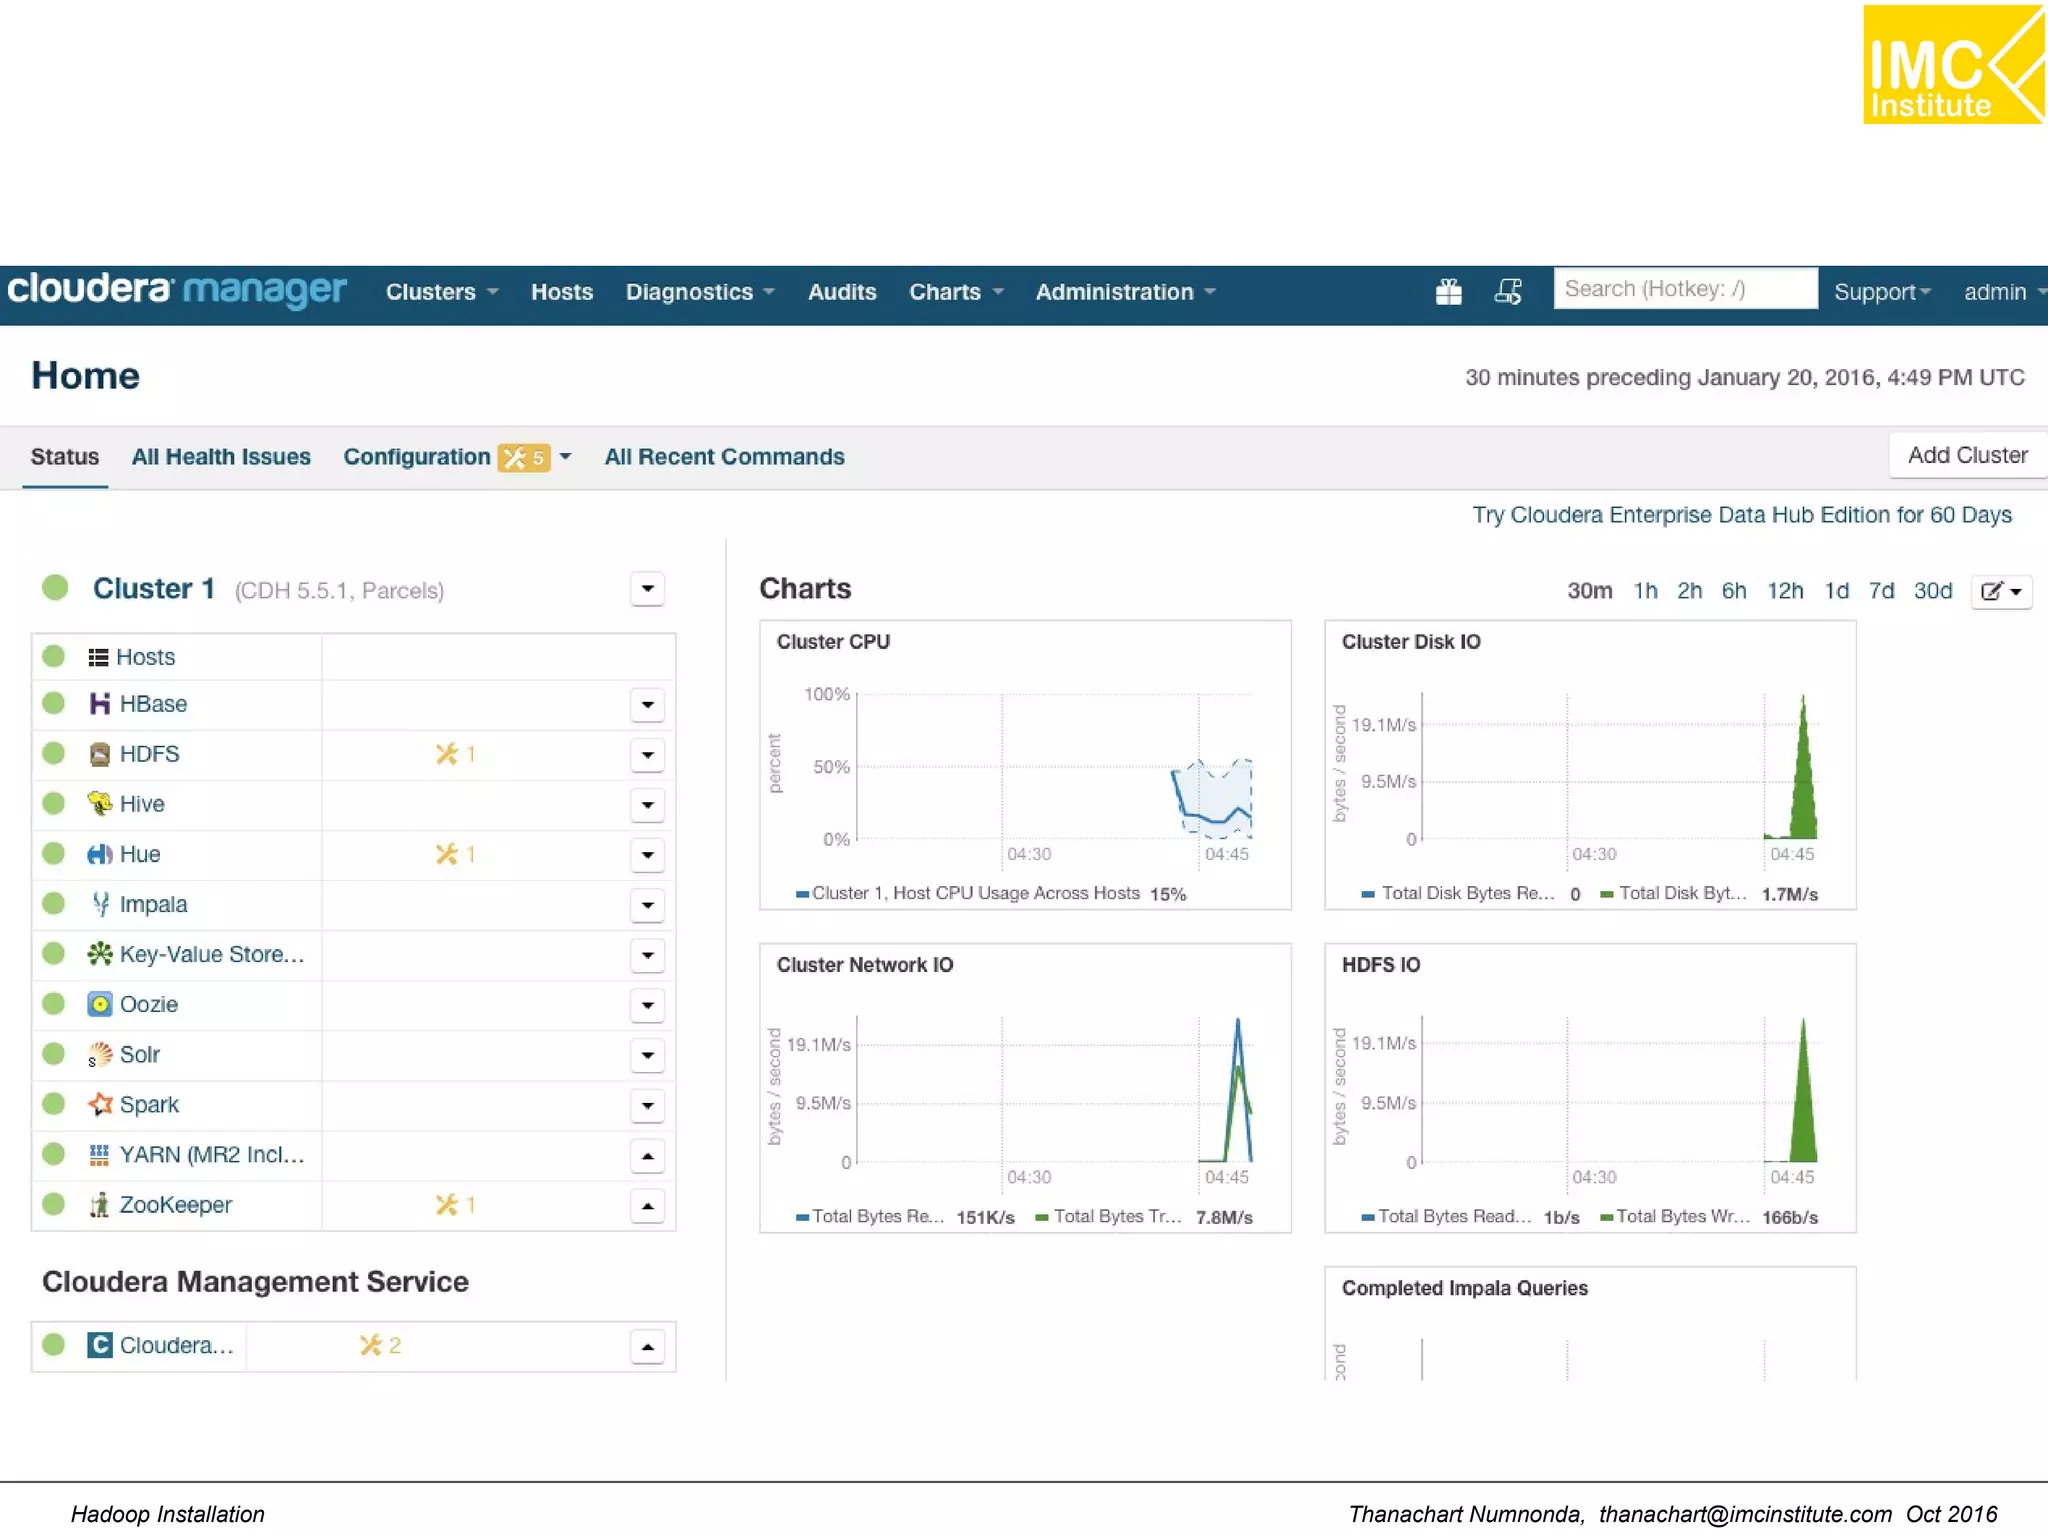2048x1536 pixels.
Task: Open the Cluster CPU chart title
Action: tap(833, 642)
